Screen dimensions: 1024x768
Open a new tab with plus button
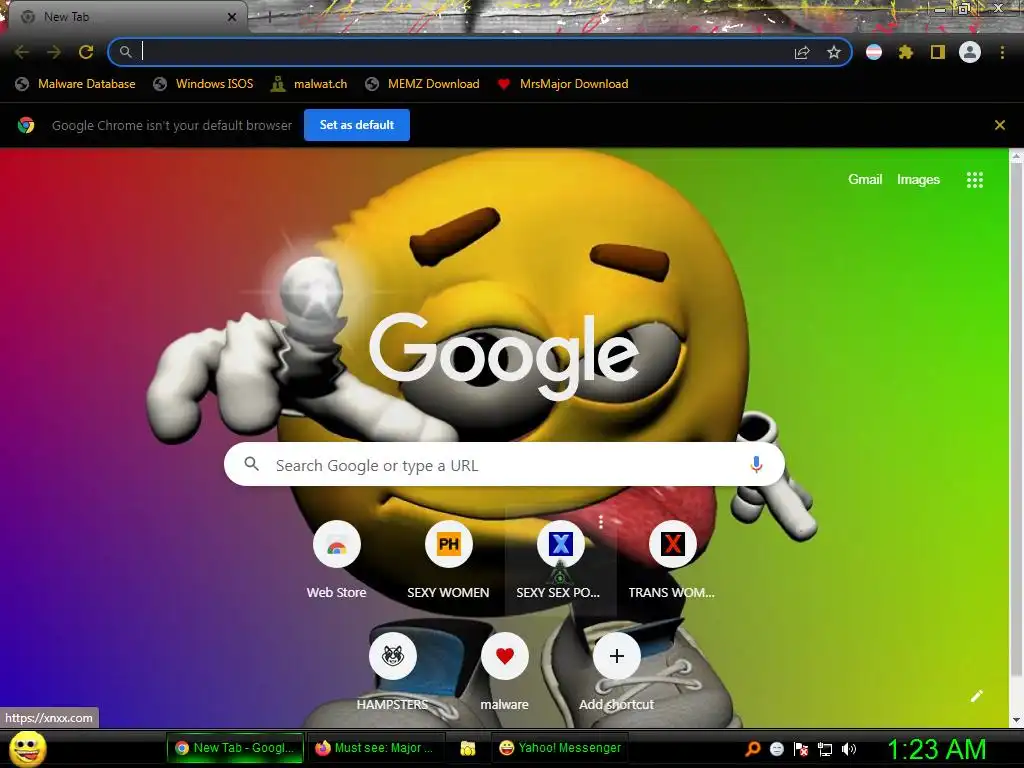[269, 17]
